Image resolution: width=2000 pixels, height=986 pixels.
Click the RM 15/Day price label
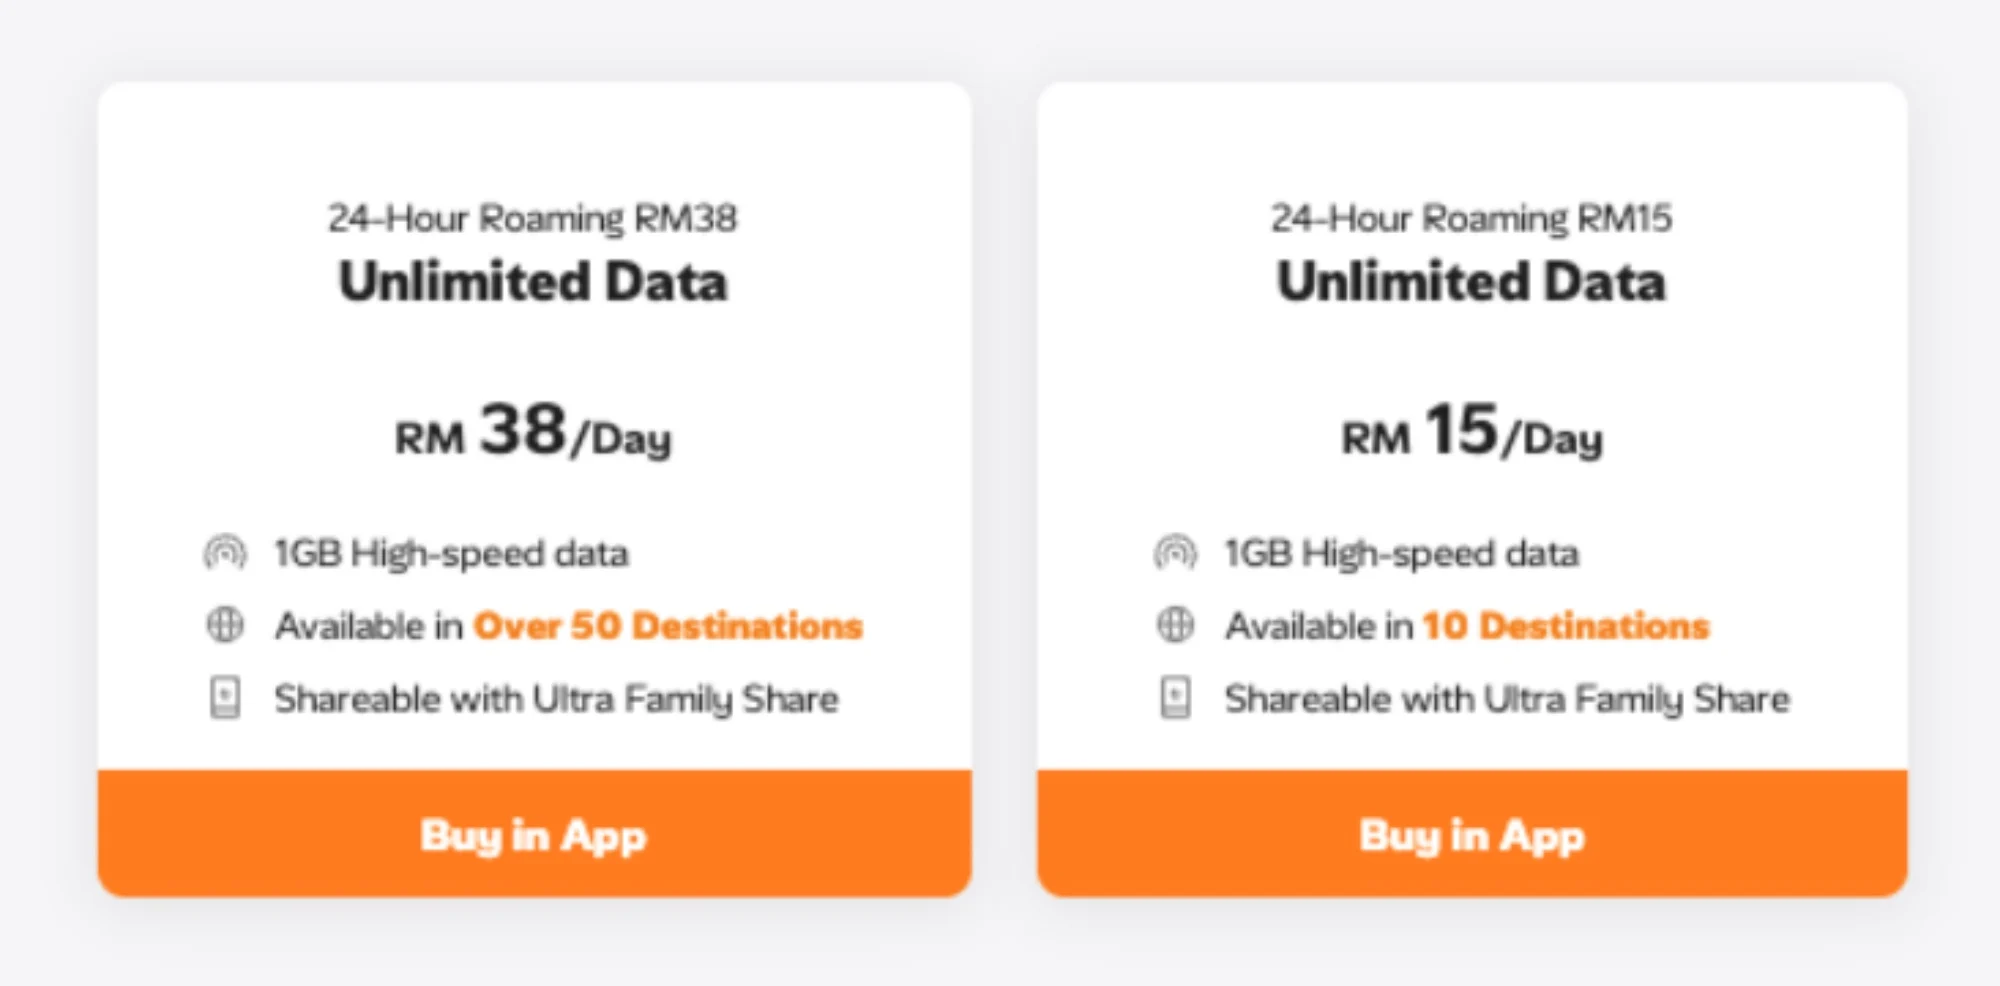click(x=1470, y=435)
